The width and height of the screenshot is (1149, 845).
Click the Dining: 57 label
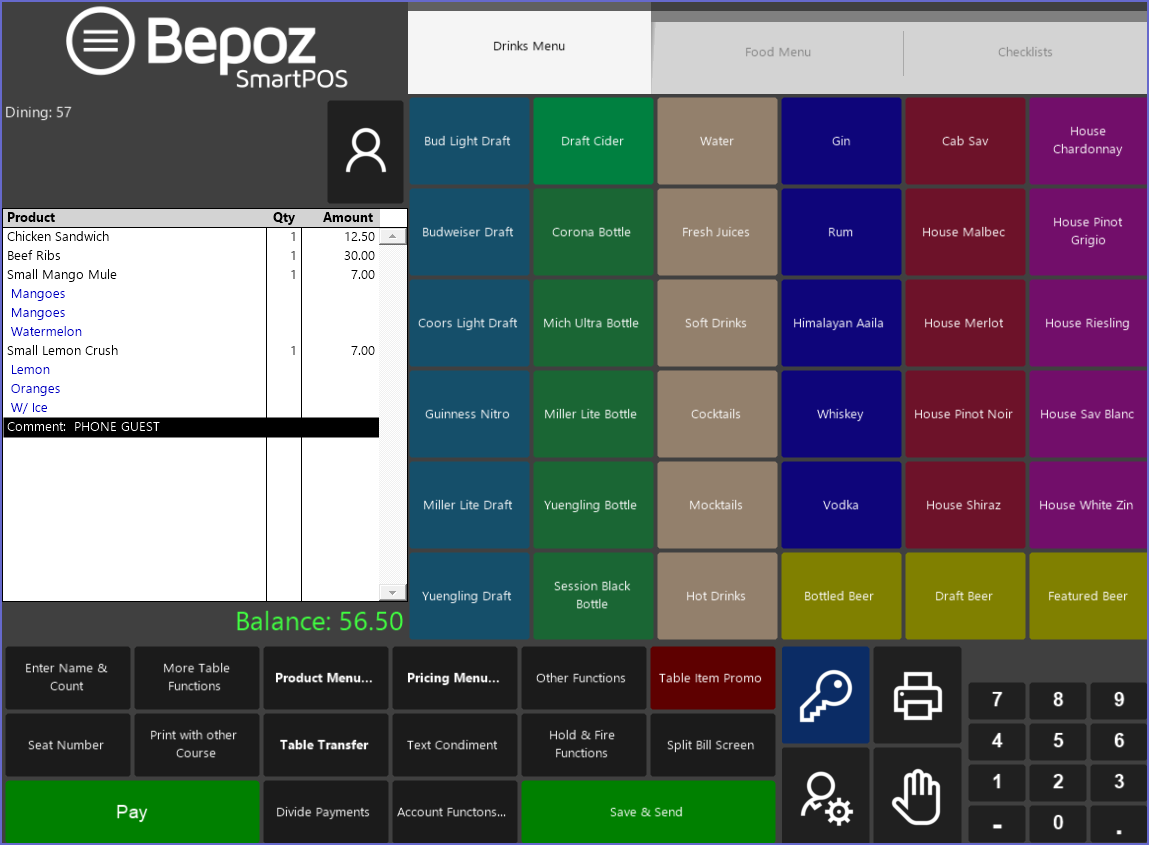(38, 112)
